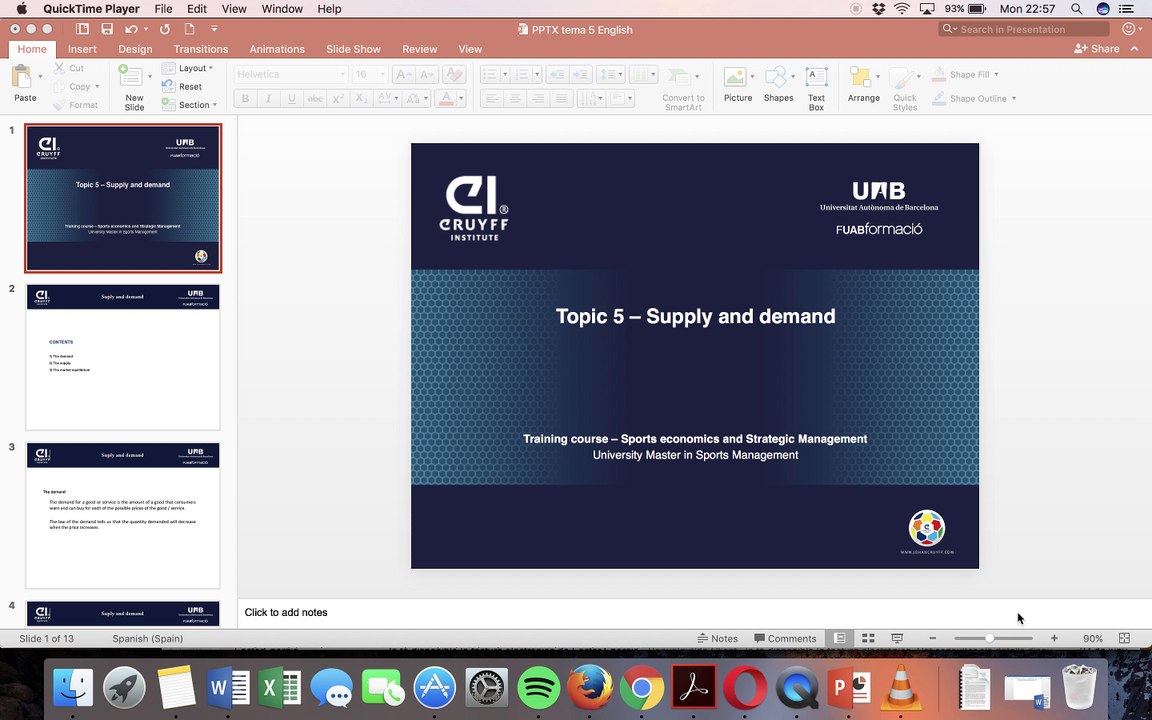1152x720 pixels.
Task: Insert a Picture from ribbon
Action: click(x=738, y=85)
